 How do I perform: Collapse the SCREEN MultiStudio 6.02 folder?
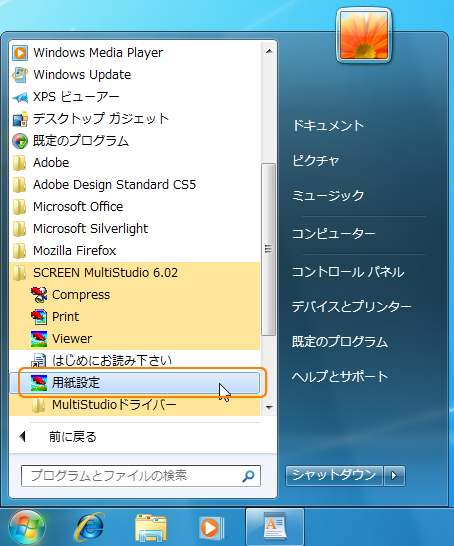(135, 273)
